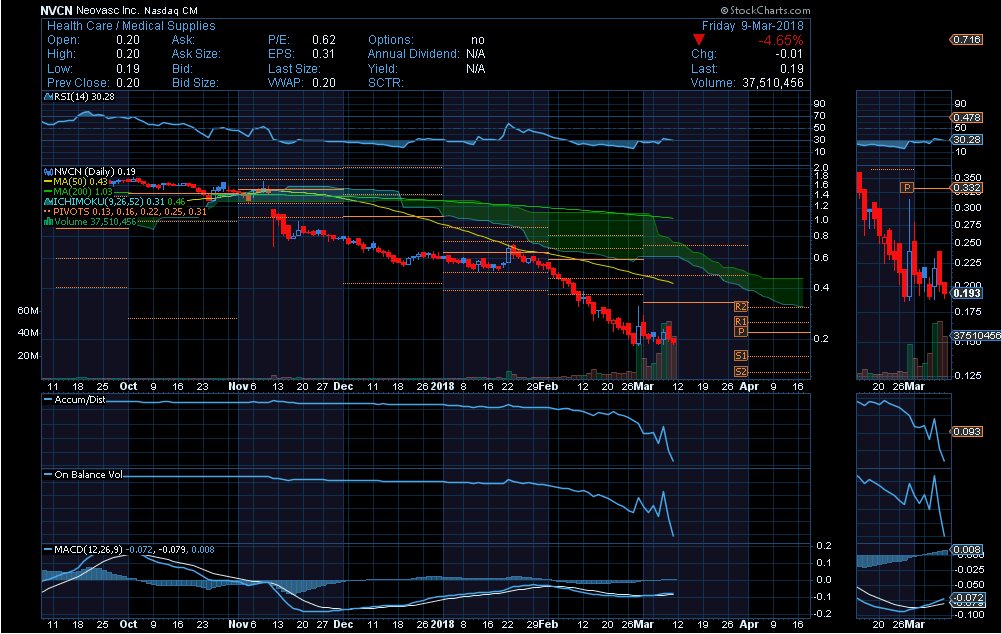Select the S1 pivot label
Viewport: 1001px width, 634px height.
point(741,356)
